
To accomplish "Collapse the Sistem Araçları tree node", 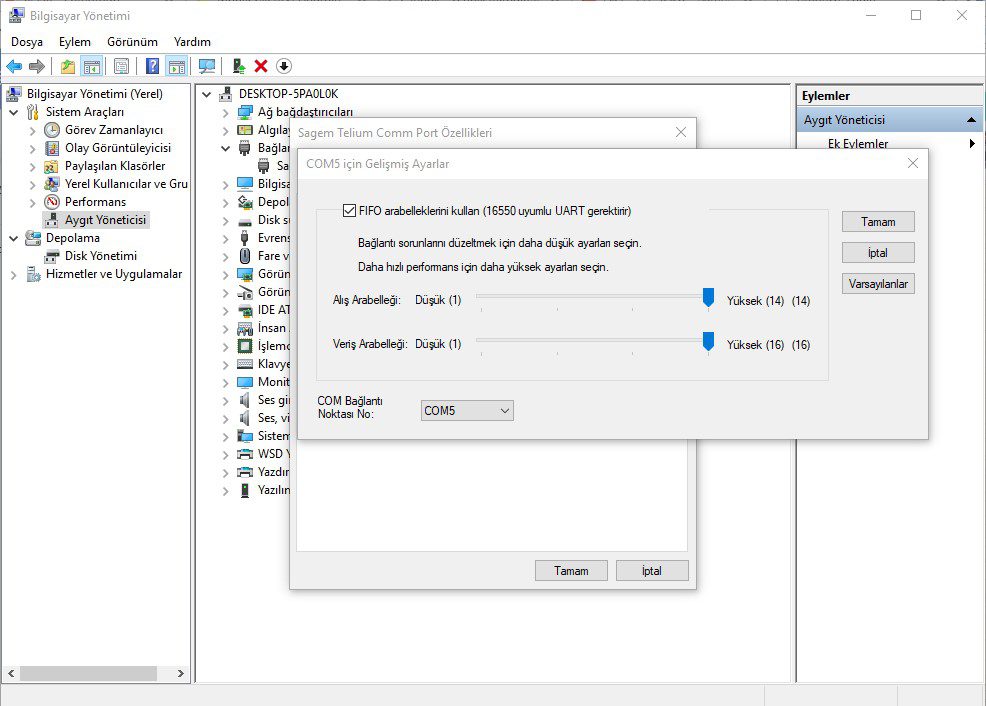I will coord(13,112).
